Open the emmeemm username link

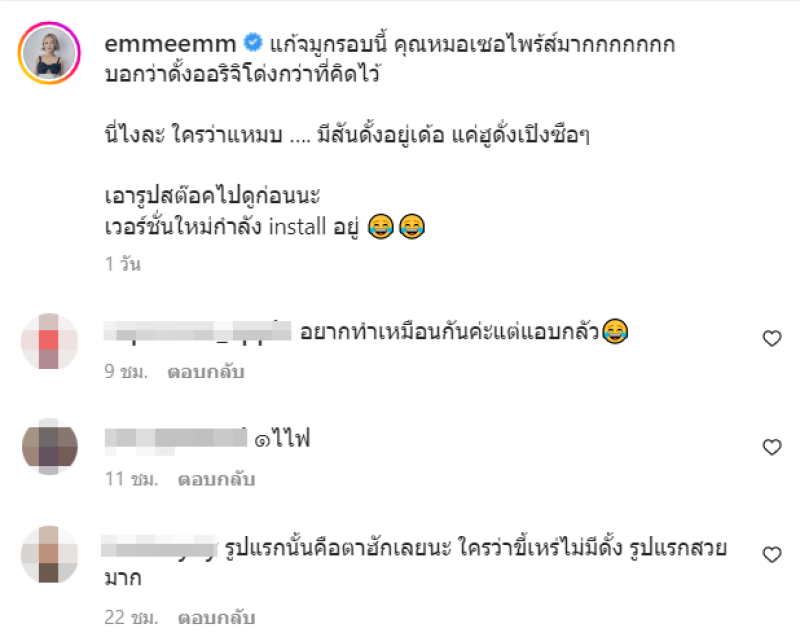(170, 44)
